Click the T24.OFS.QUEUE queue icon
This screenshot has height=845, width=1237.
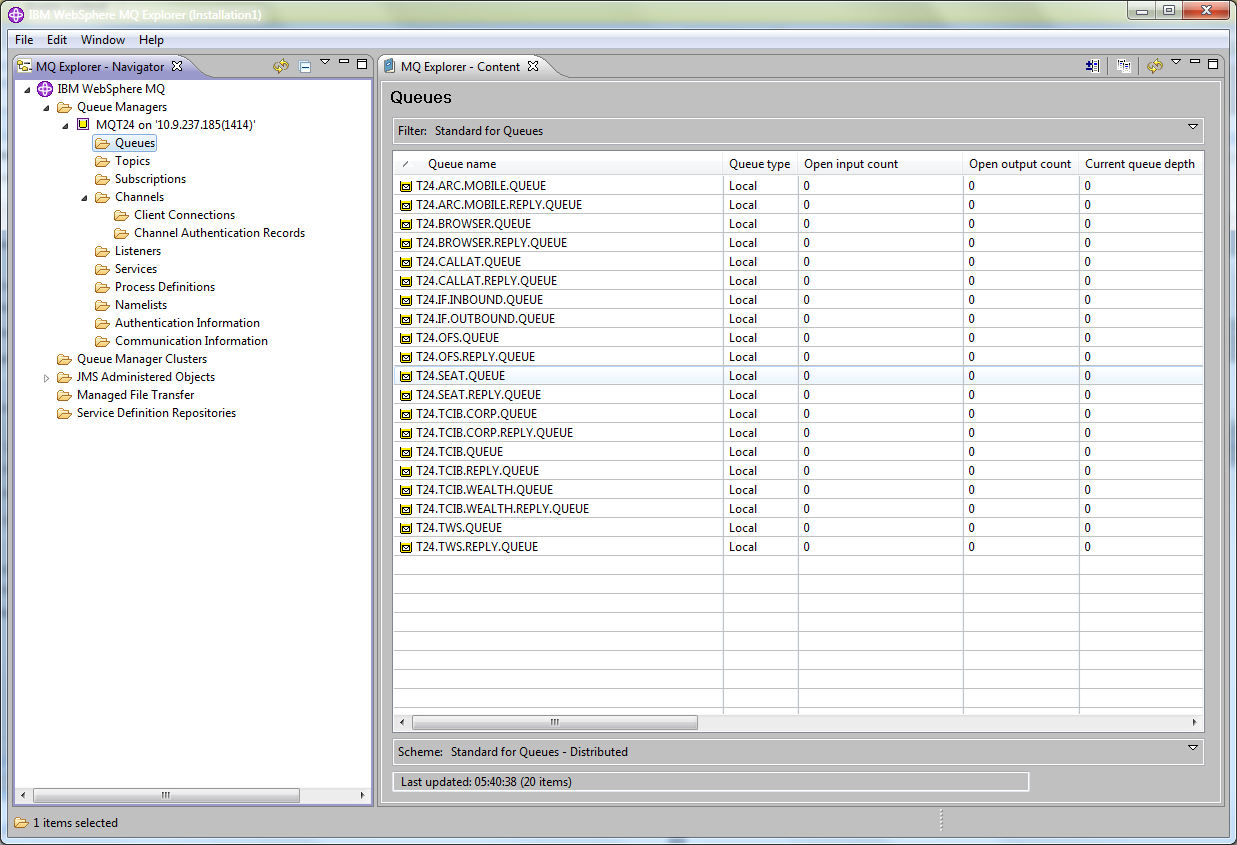(406, 338)
